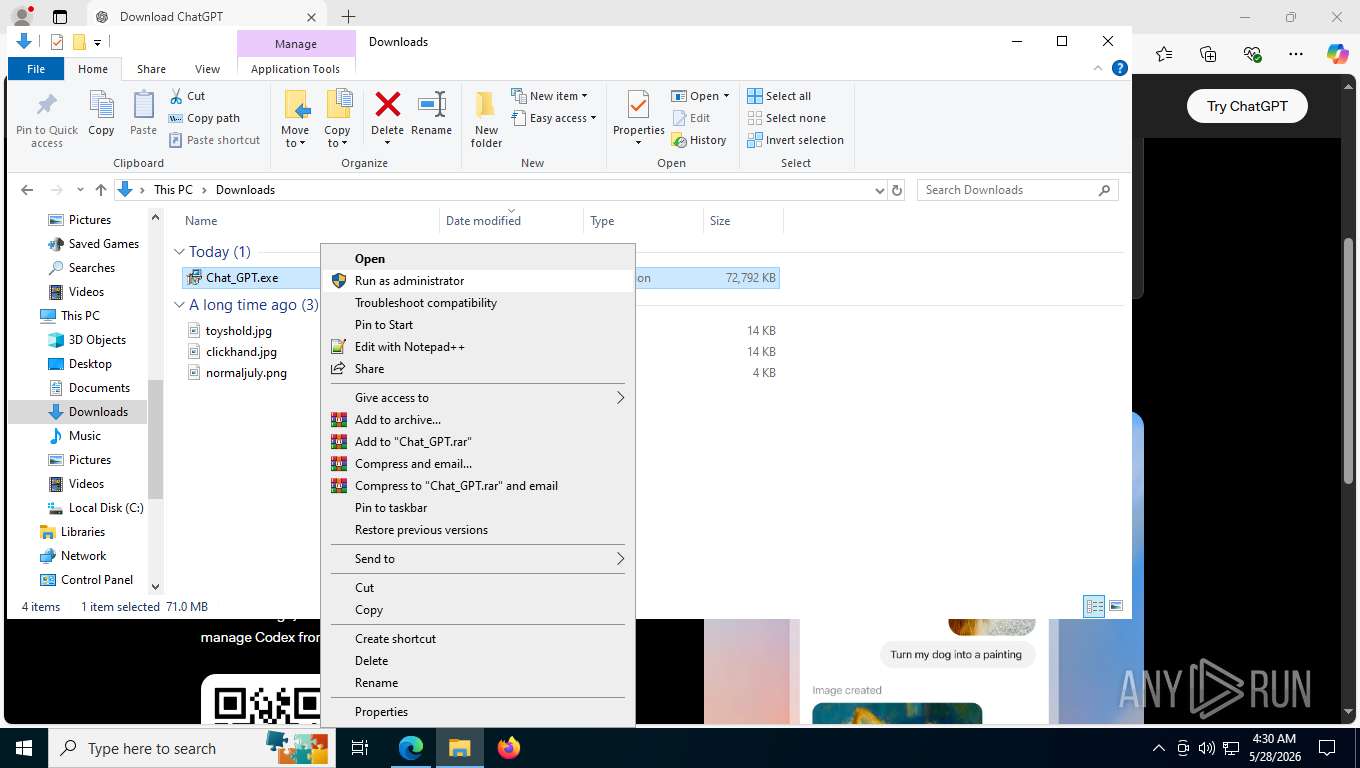Choose Edit with Notepad++ menu entry
This screenshot has width=1360, height=768.
click(478, 347)
